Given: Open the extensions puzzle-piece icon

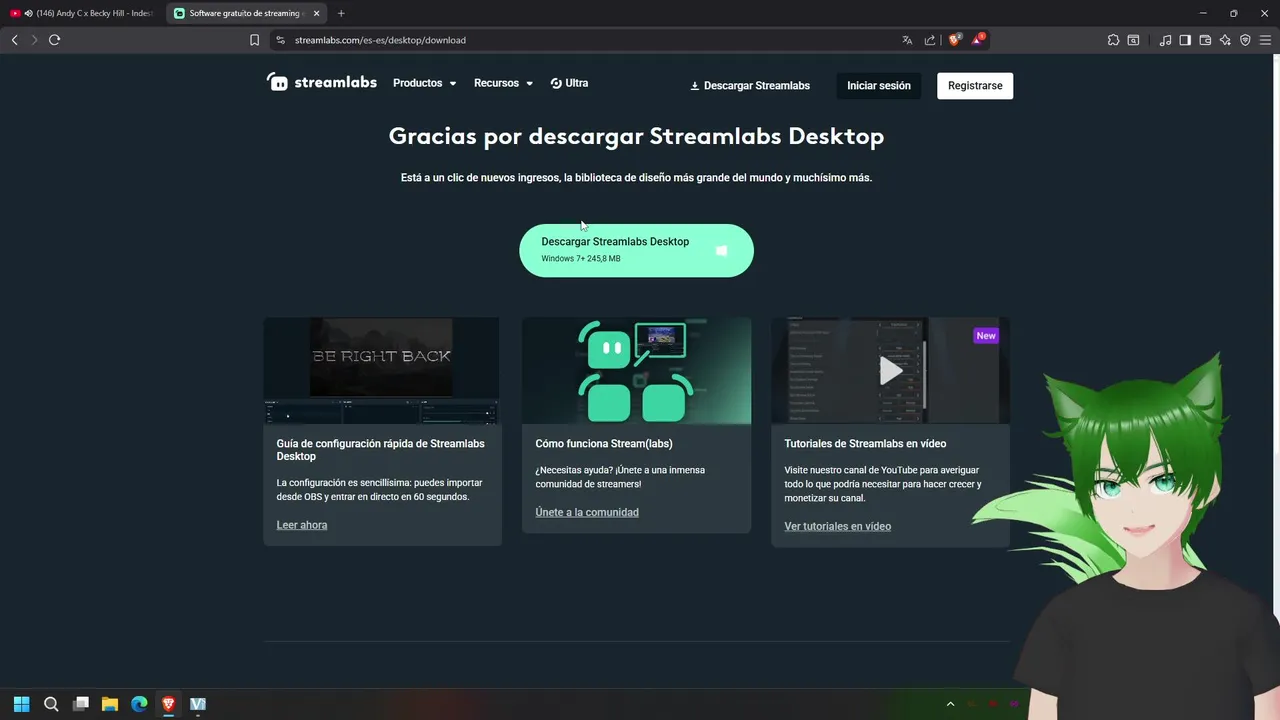Looking at the screenshot, I should (x=1113, y=40).
